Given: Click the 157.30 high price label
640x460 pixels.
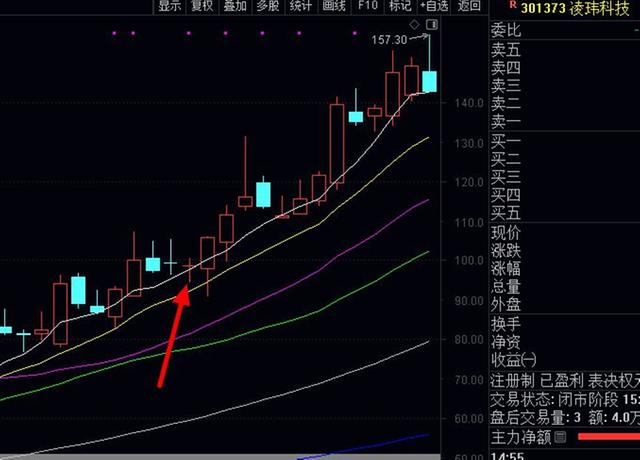Looking at the screenshot, I should click(389, 40).
